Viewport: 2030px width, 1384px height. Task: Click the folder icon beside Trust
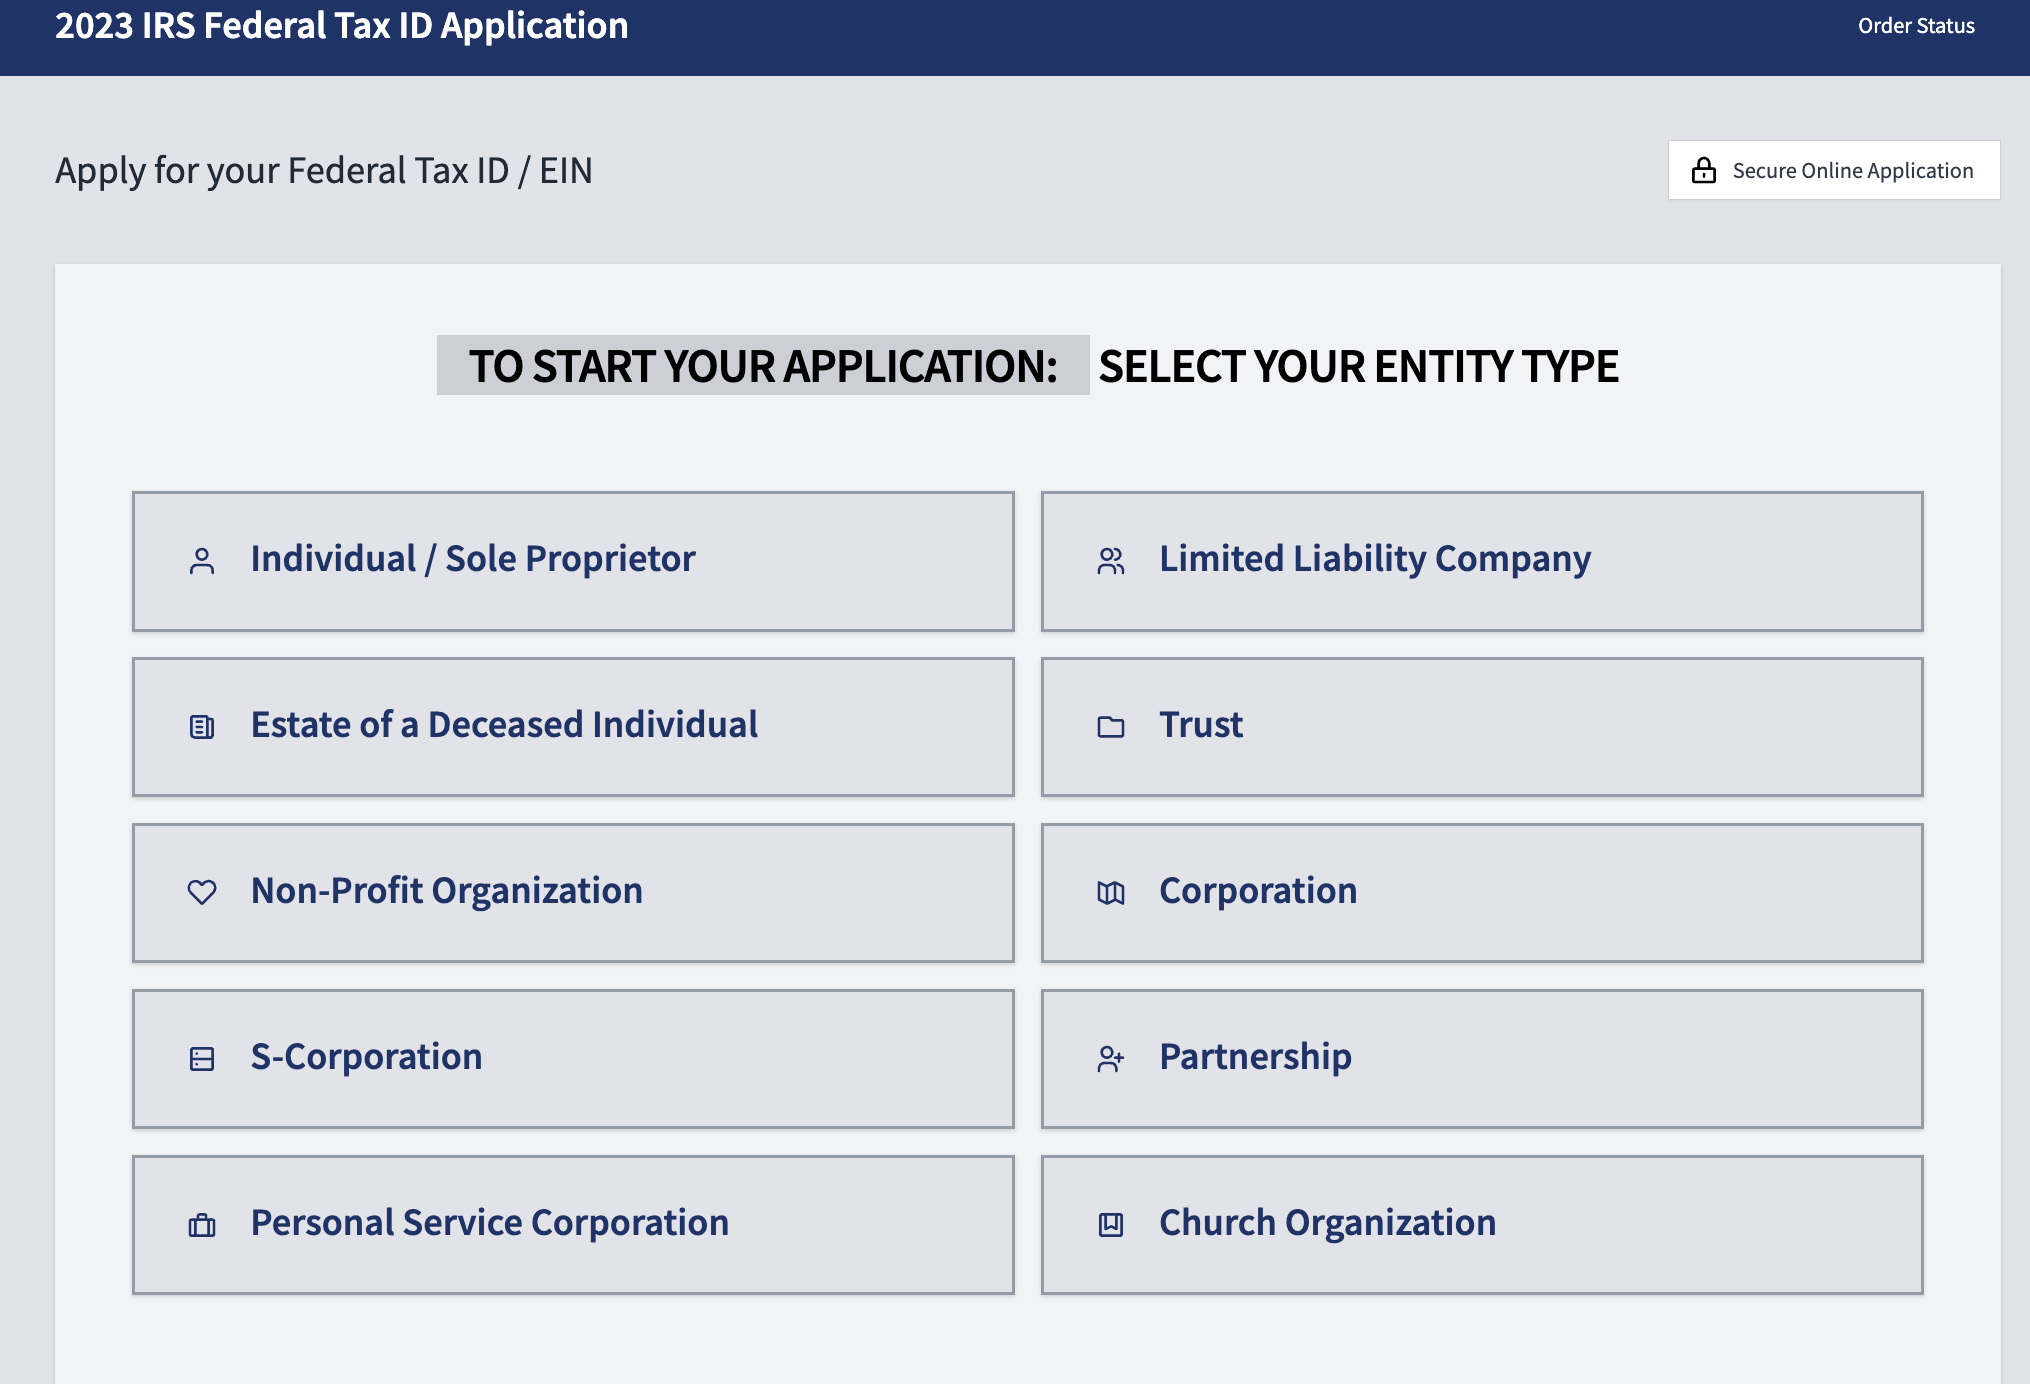pos(1111,727)
